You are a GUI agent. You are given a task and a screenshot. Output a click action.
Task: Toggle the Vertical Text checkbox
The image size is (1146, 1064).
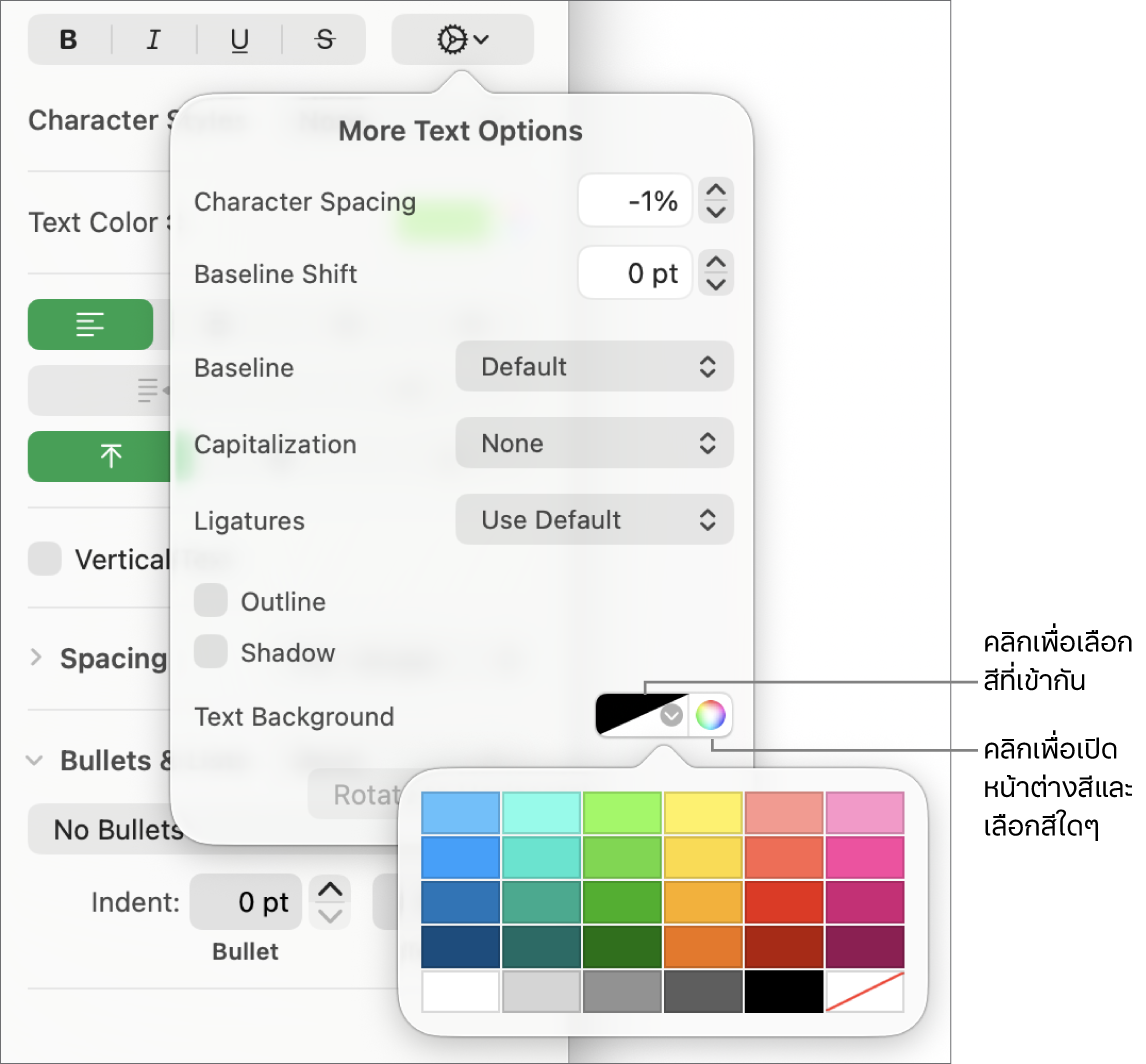(x=45, y=559)
